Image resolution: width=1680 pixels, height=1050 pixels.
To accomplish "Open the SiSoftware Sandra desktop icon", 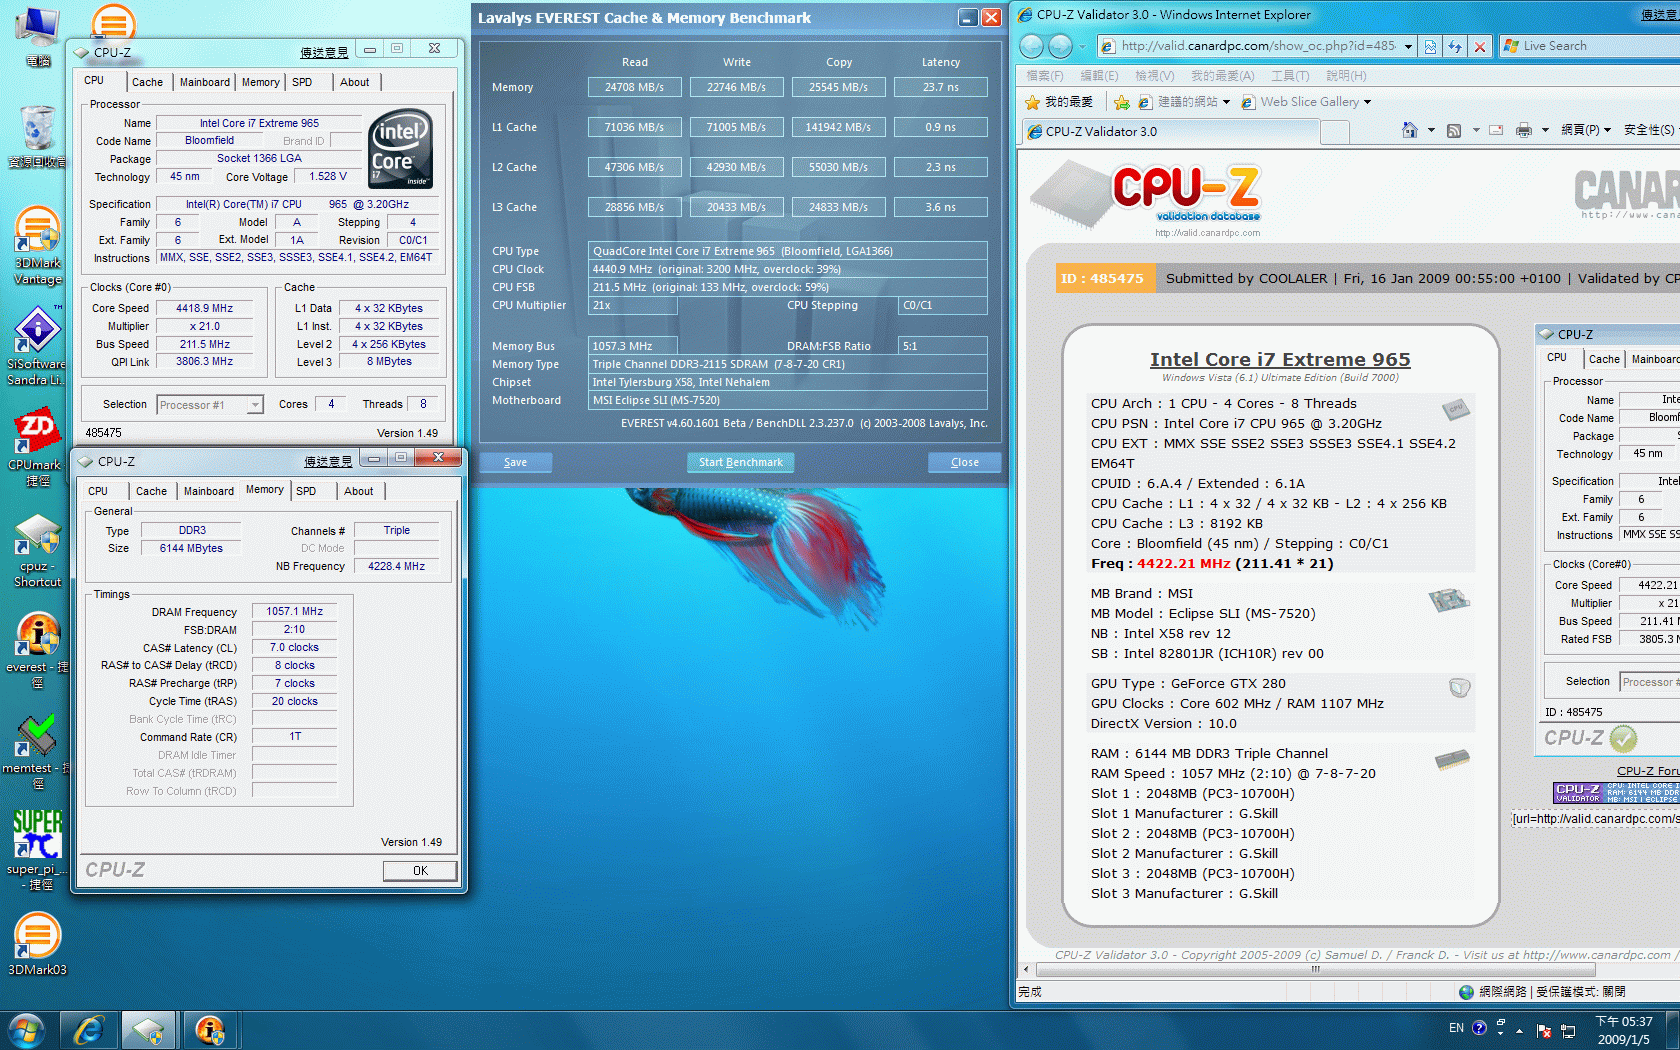I will point(37,332).
